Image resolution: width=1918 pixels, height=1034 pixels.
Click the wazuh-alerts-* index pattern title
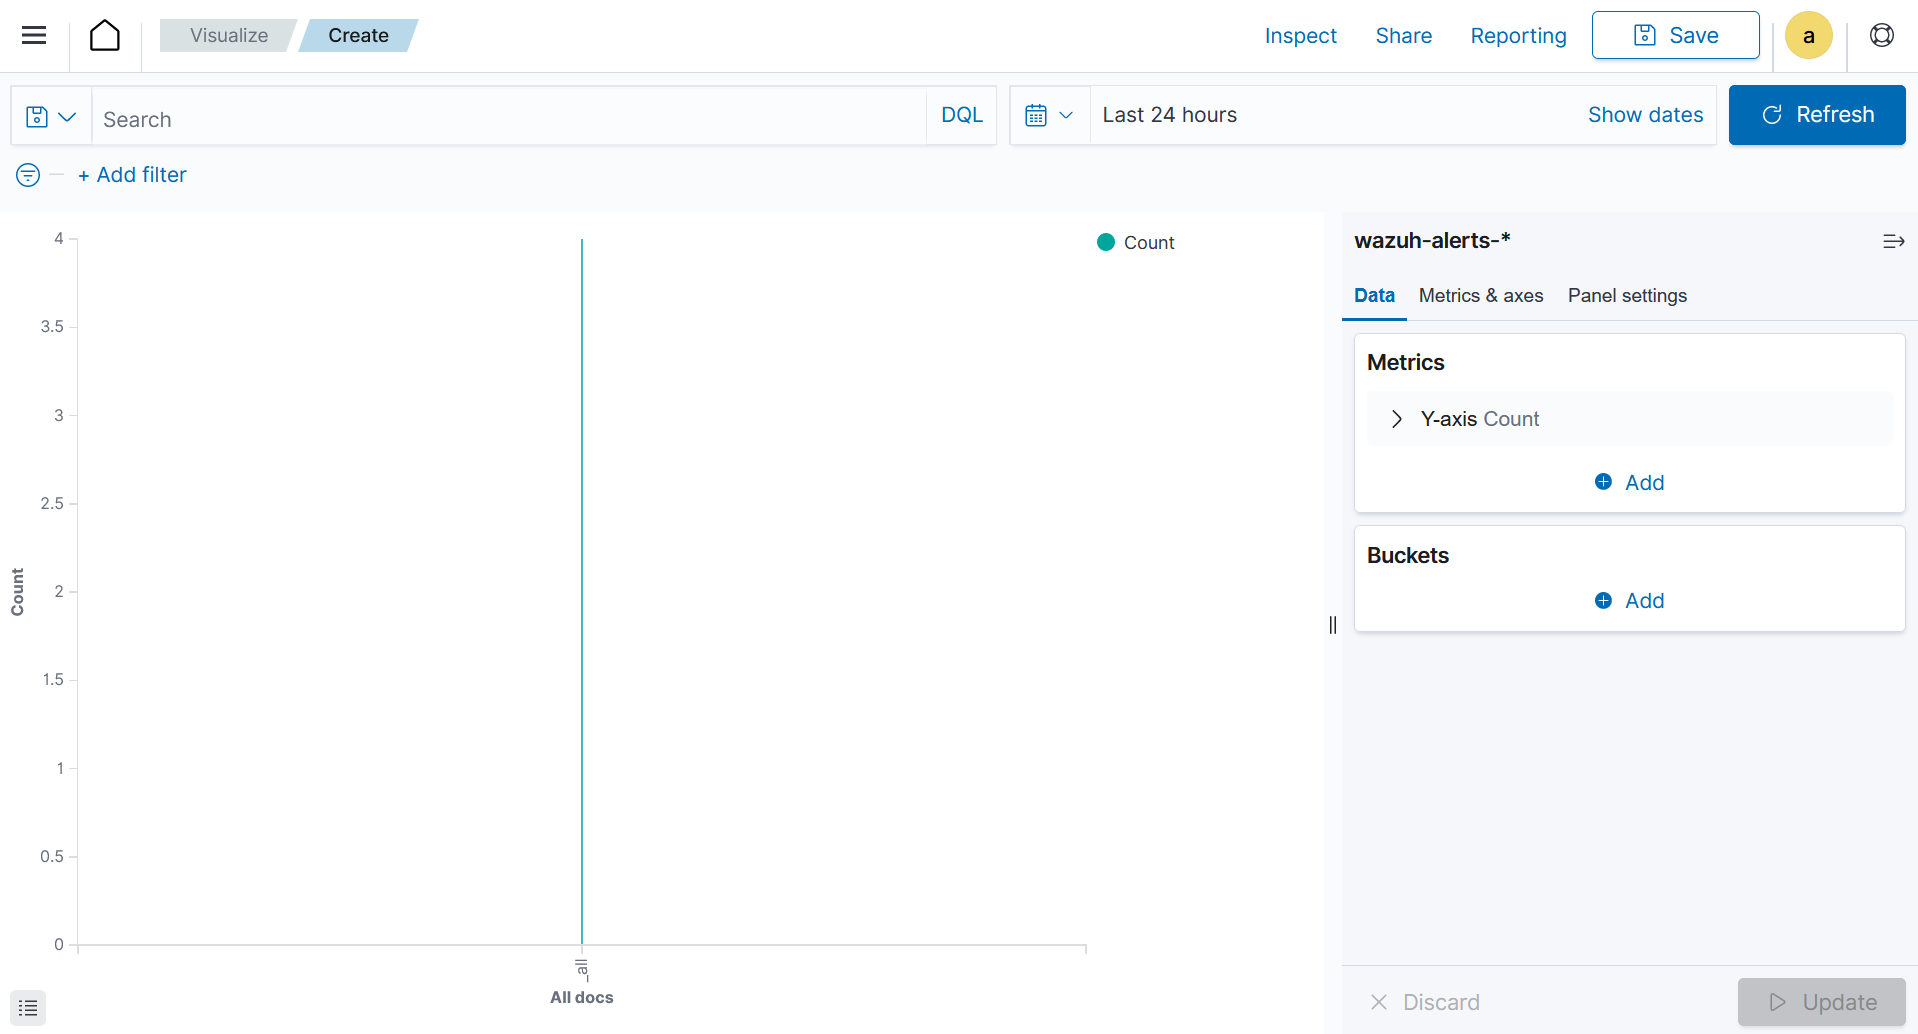pyautogui.click(x=1432, y=241)
